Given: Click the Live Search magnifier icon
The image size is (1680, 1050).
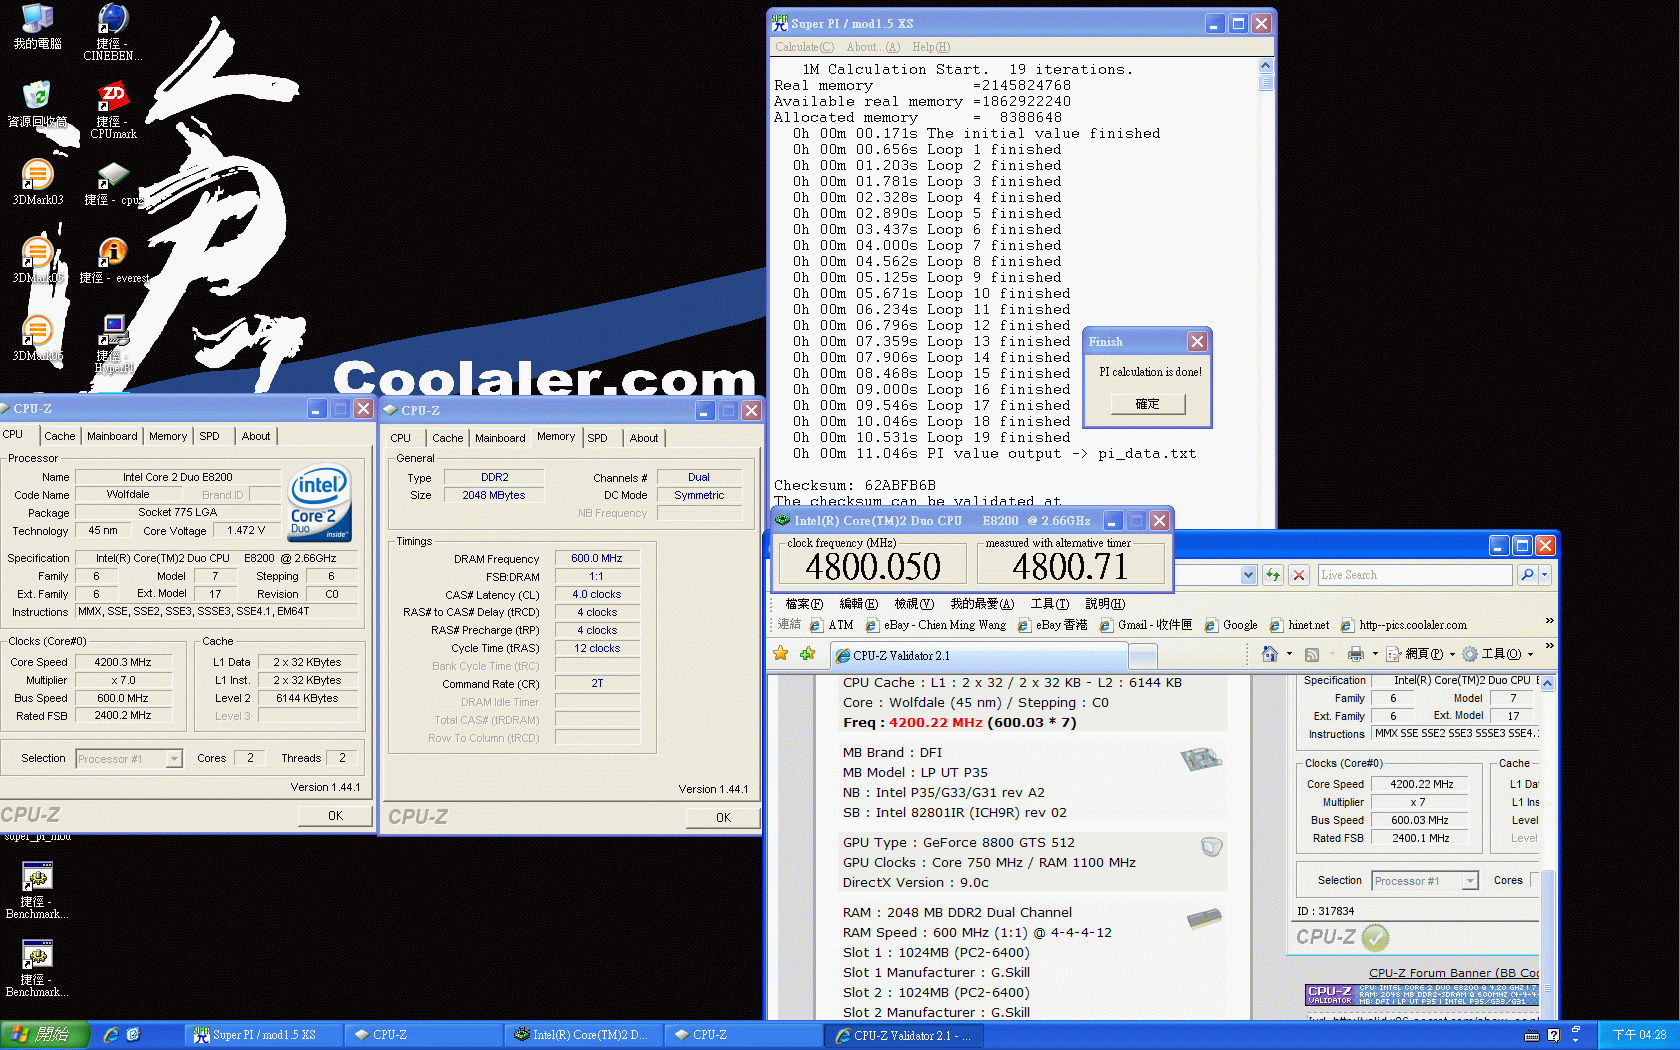Looking at the screenshot, I should click(1526, 575).
